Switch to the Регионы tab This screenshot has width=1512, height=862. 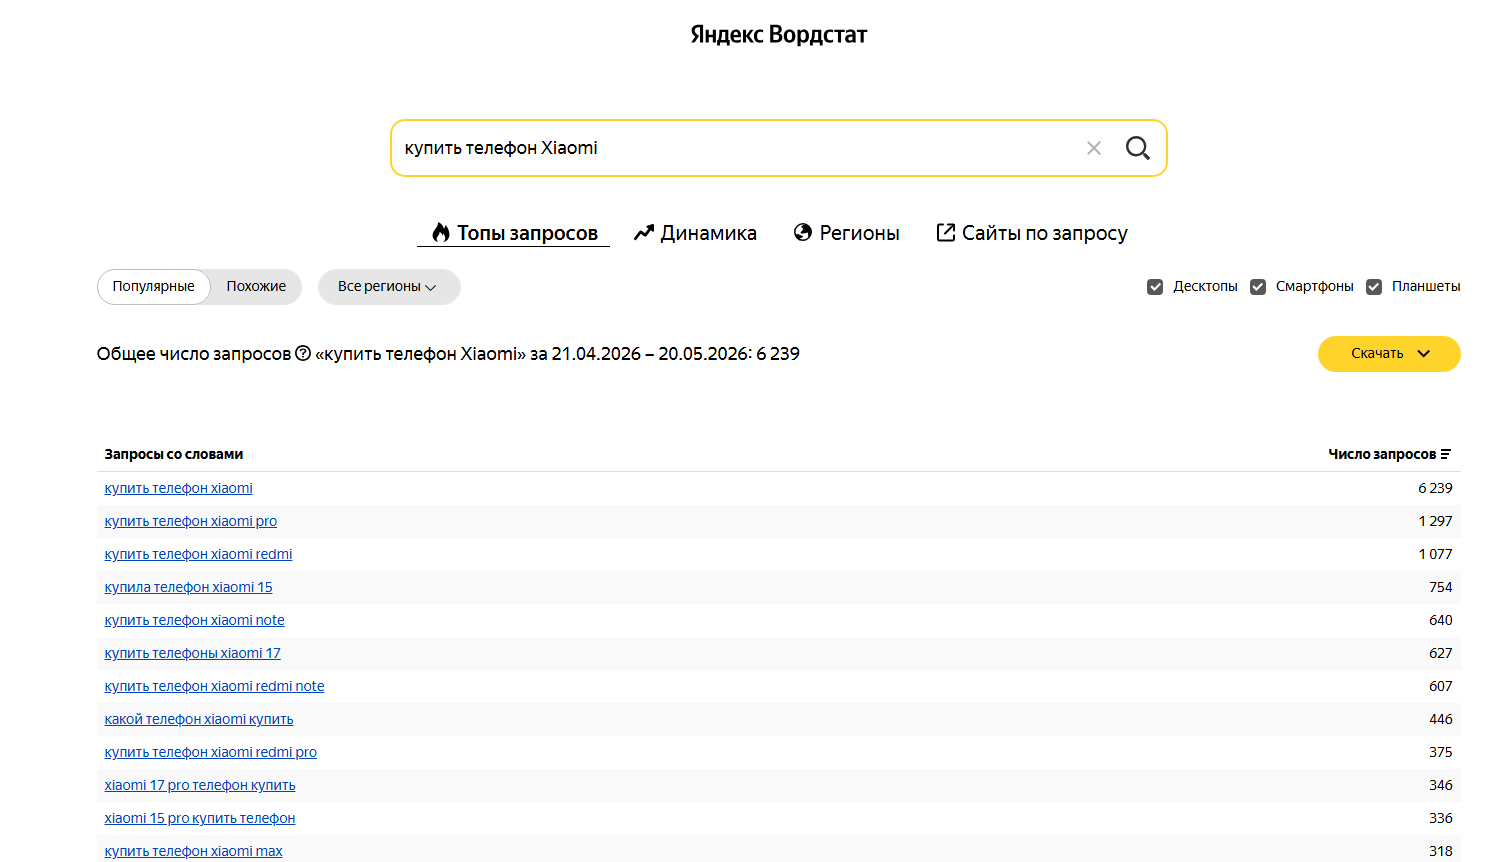click(847, 233)
